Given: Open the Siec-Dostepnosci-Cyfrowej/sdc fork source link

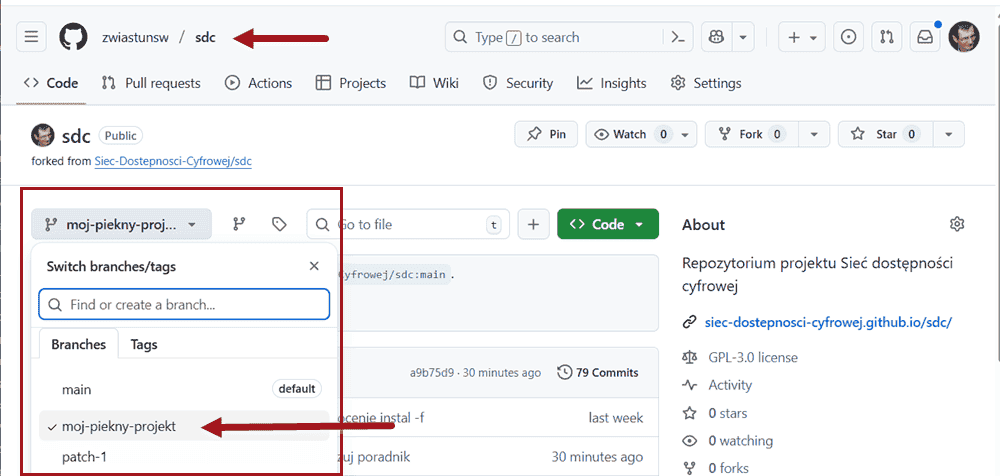Looking at the screenshot, I should click(172, 161).
